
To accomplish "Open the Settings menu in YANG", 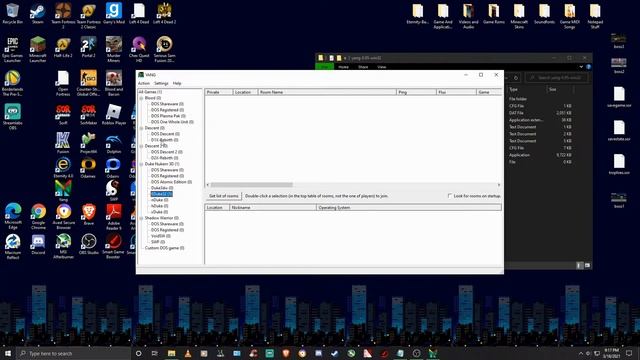I will [161, 83].
